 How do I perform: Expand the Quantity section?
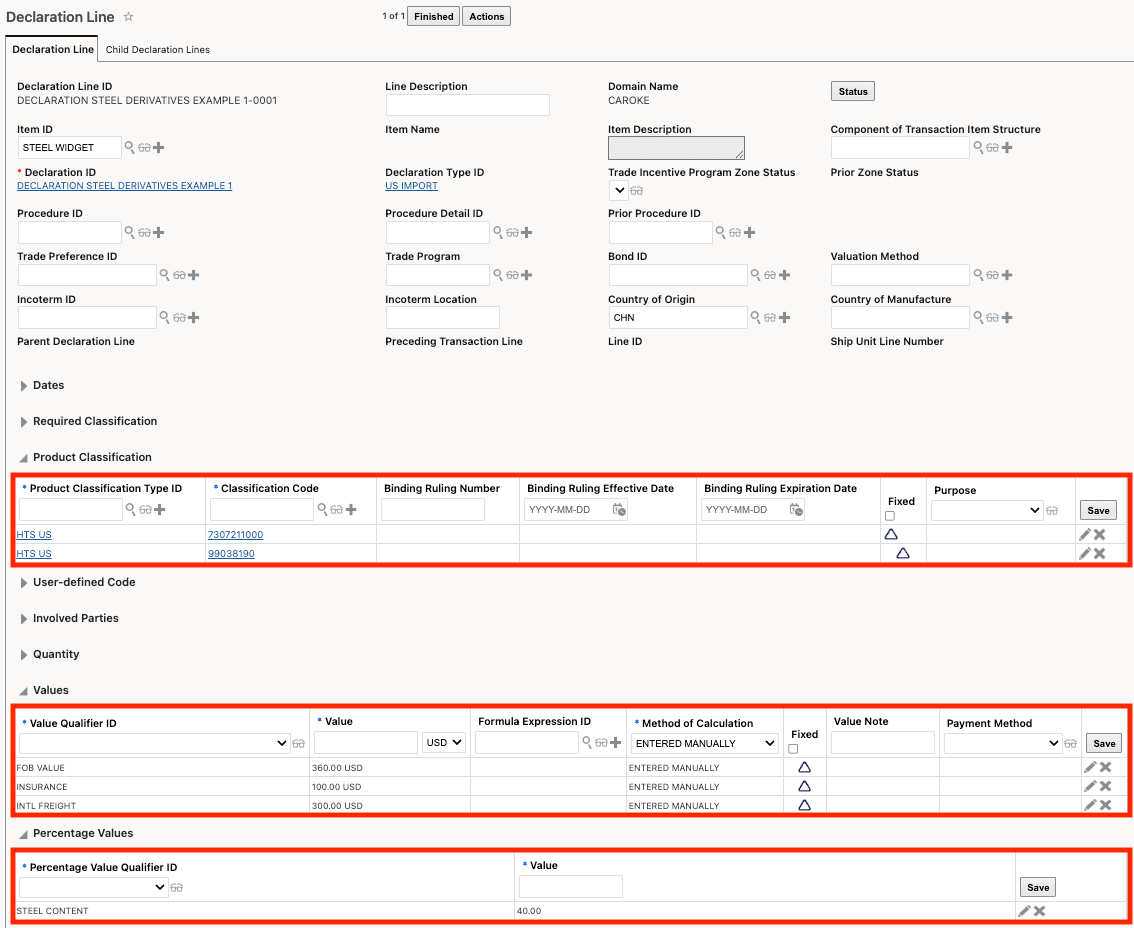pos(24,655)
